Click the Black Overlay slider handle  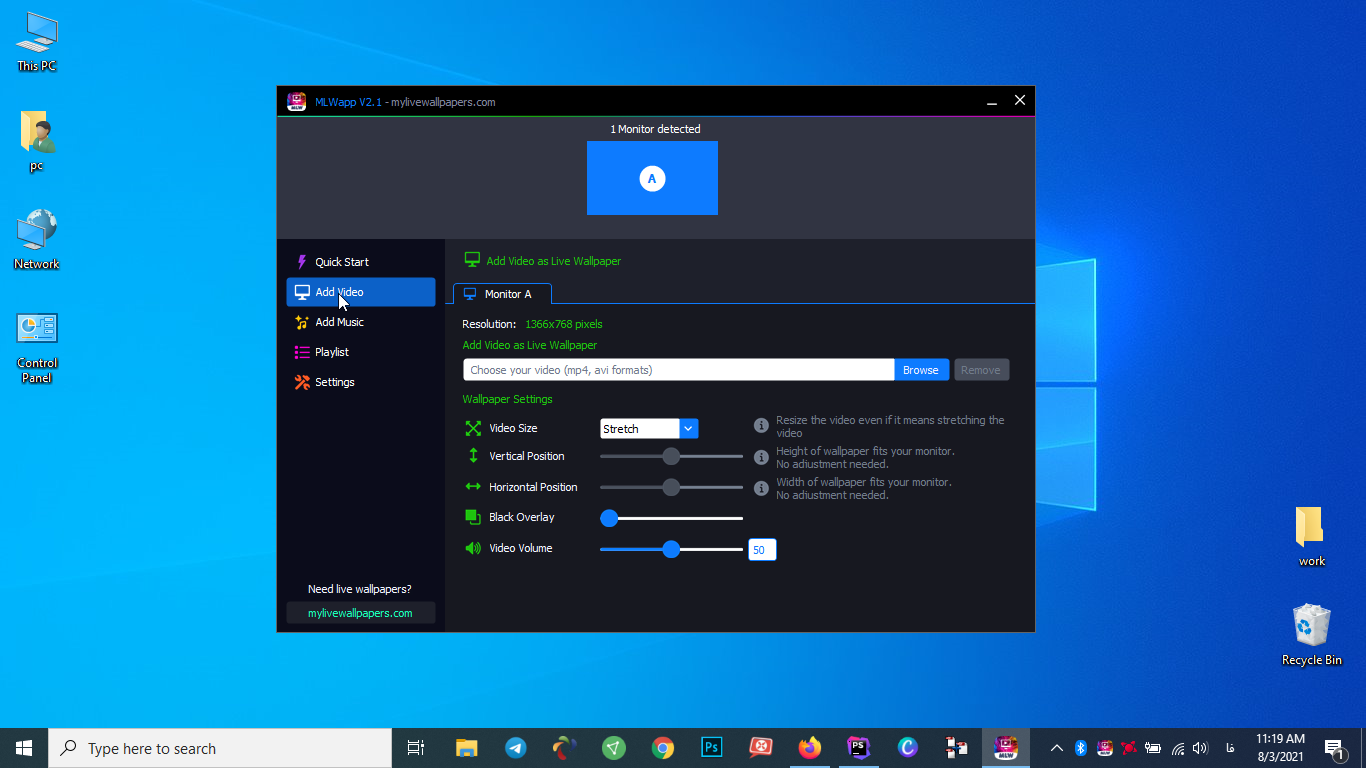point(609,518)
